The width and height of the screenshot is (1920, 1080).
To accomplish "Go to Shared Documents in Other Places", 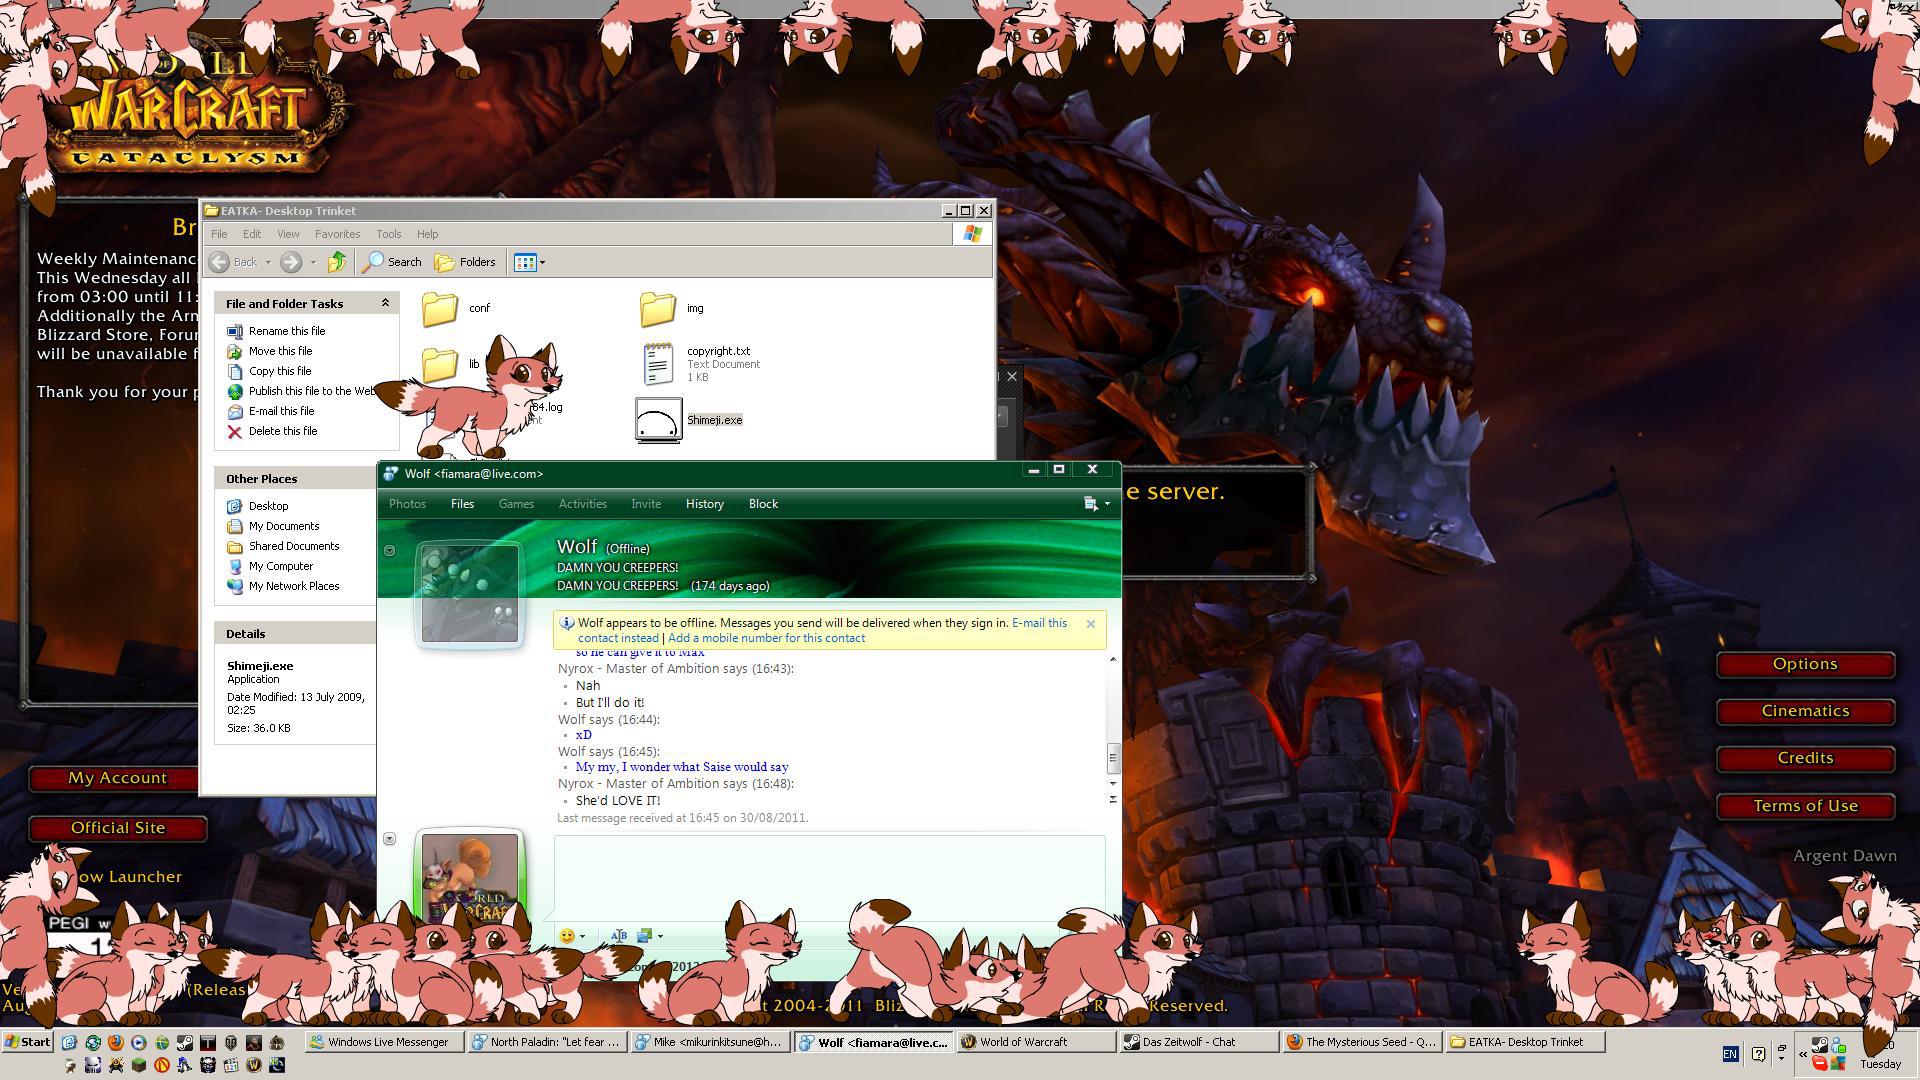I will [x=293, y=546].
